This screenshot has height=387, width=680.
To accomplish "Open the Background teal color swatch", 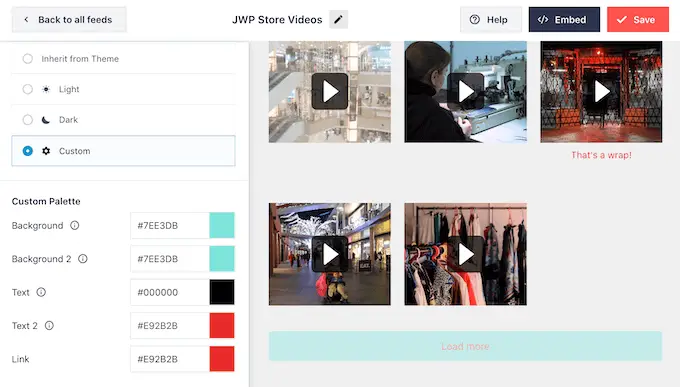I will click(222, 225).
